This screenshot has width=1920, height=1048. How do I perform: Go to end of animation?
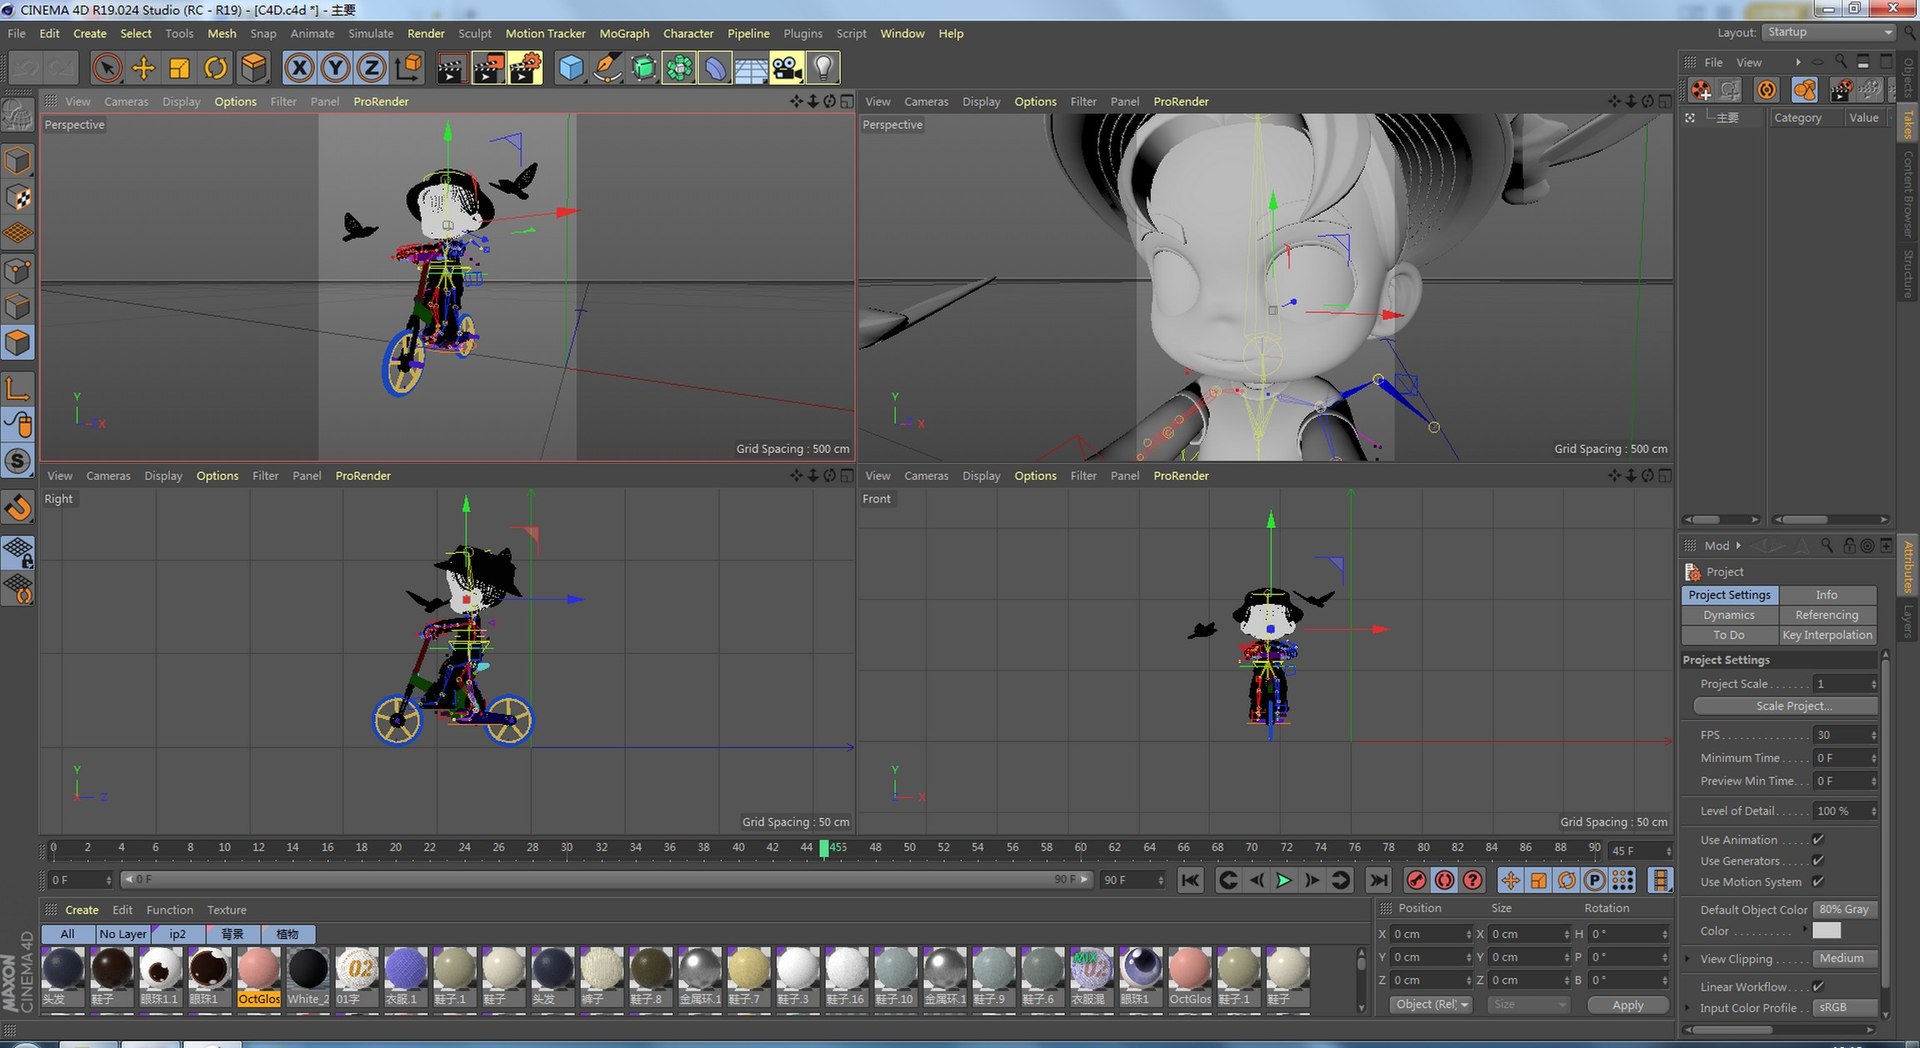(1378, 880)
